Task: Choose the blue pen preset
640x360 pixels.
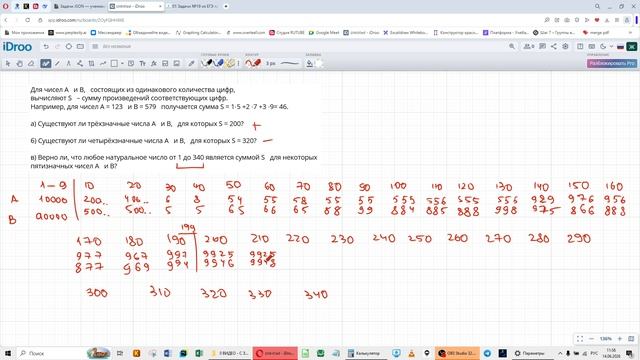Action: 218,63
